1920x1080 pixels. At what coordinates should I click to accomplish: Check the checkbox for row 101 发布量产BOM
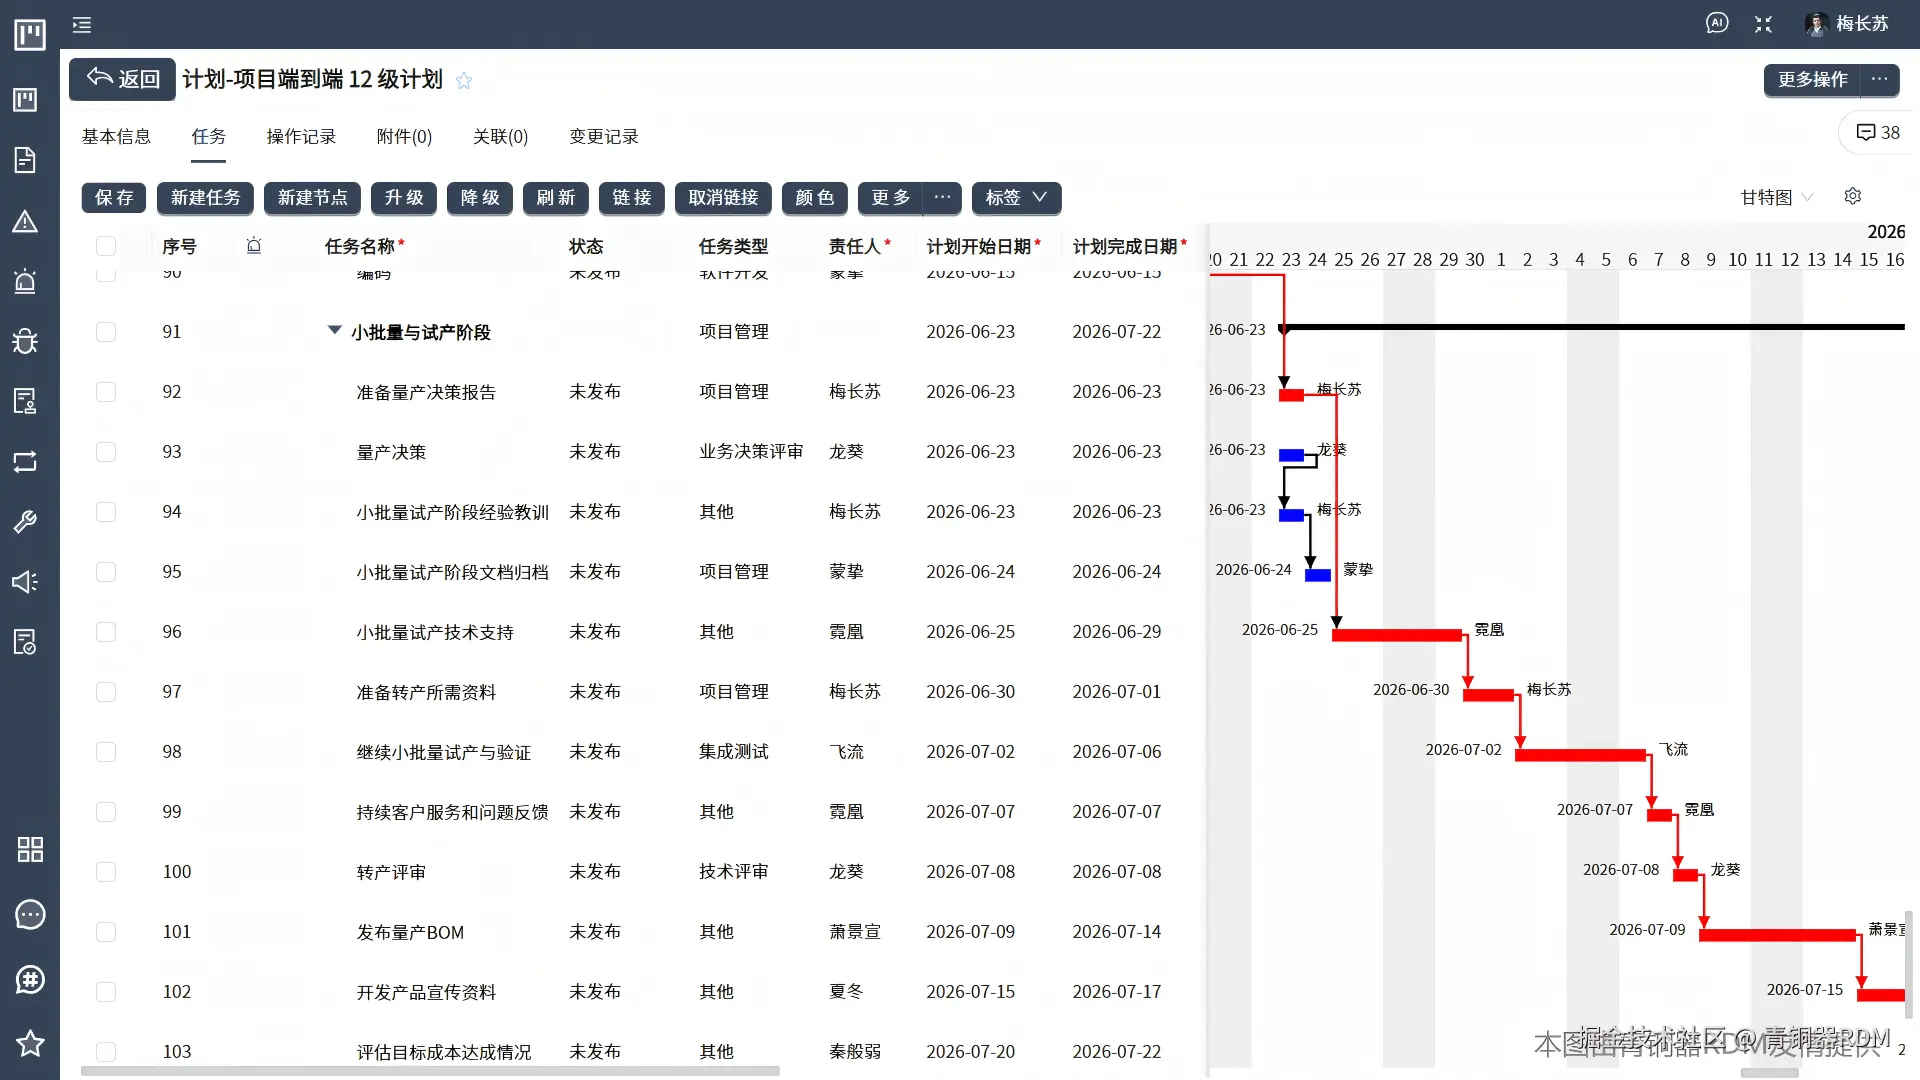[x=105, y=931]
